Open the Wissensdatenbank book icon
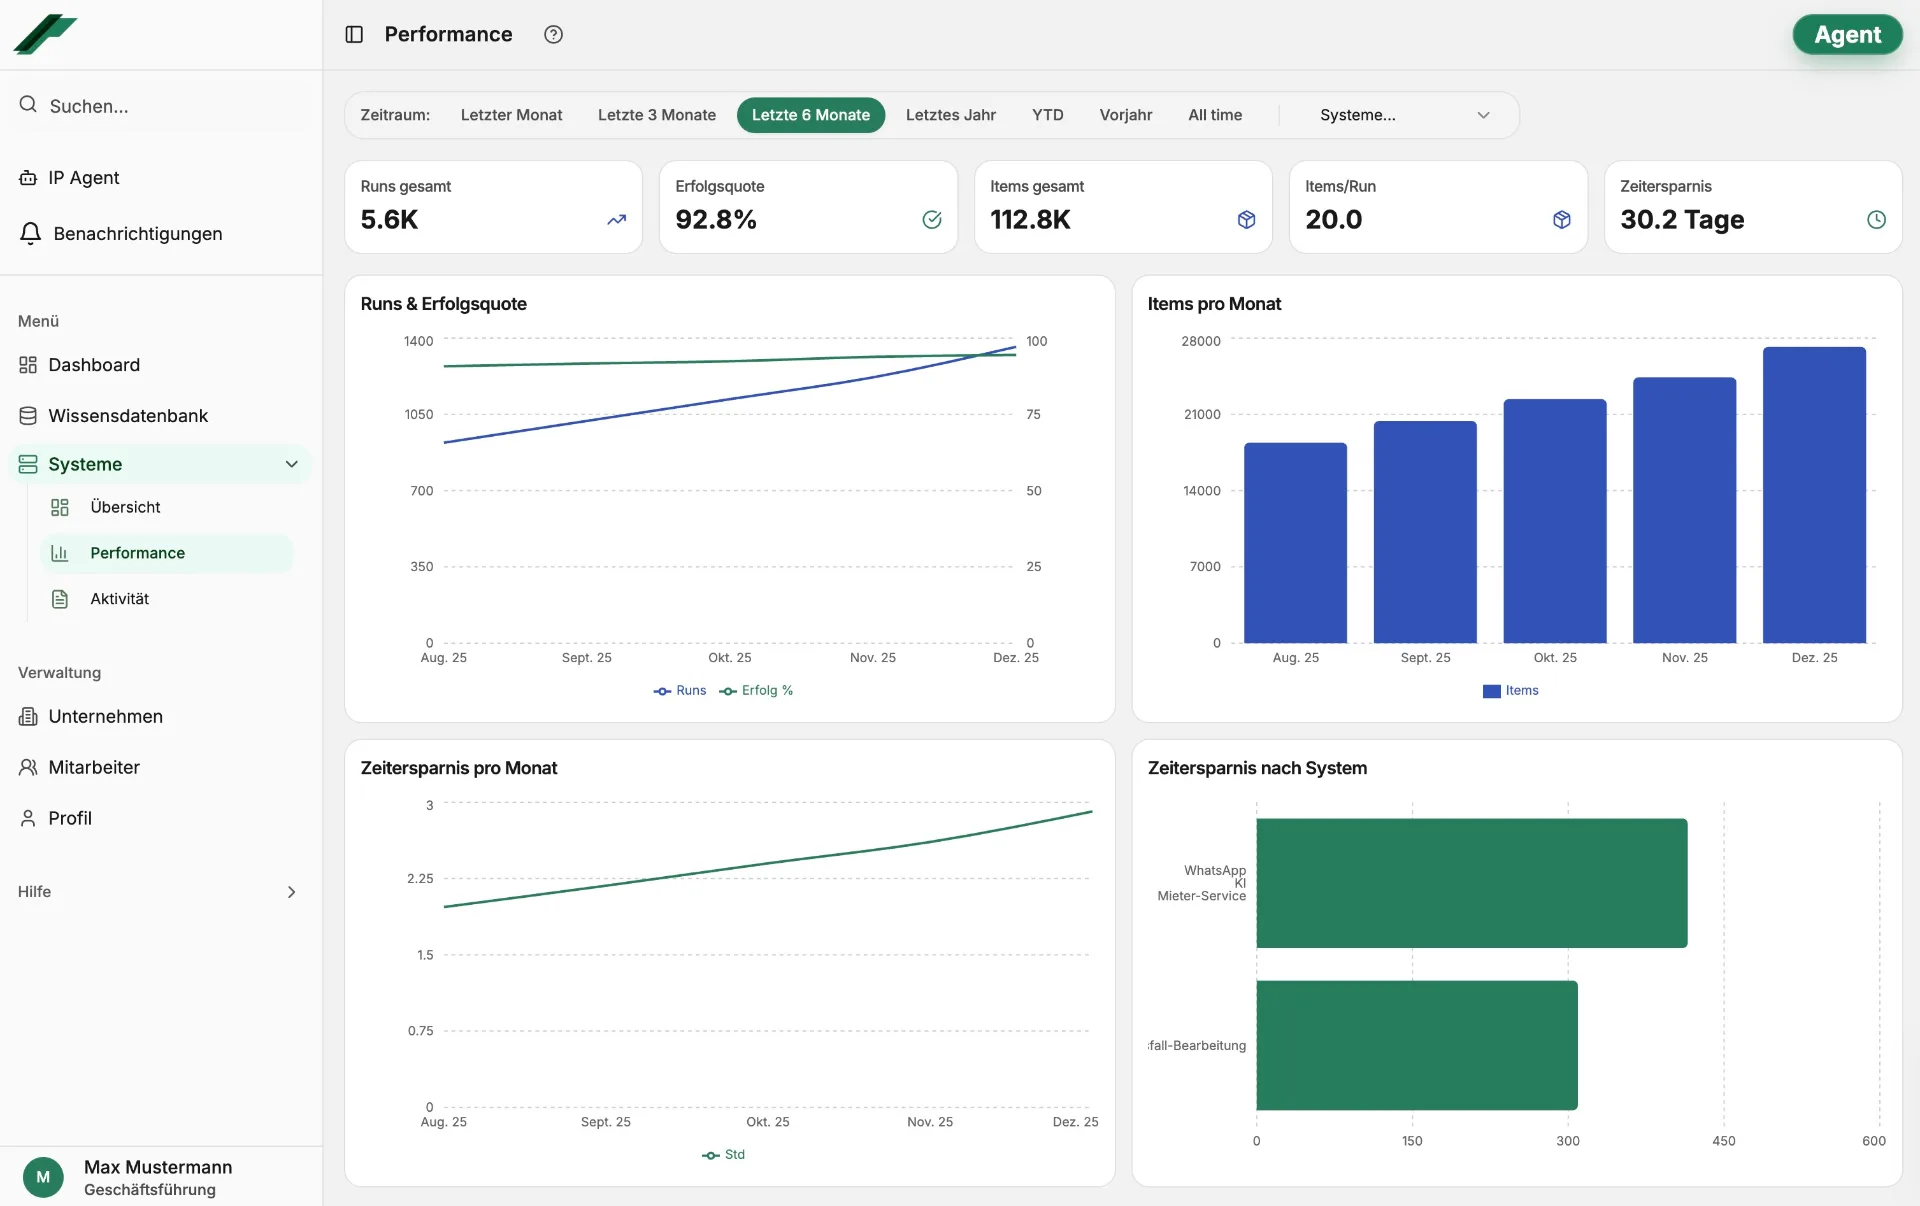1920x1206 pixels. pyautogui.click(x=28, y=415)
